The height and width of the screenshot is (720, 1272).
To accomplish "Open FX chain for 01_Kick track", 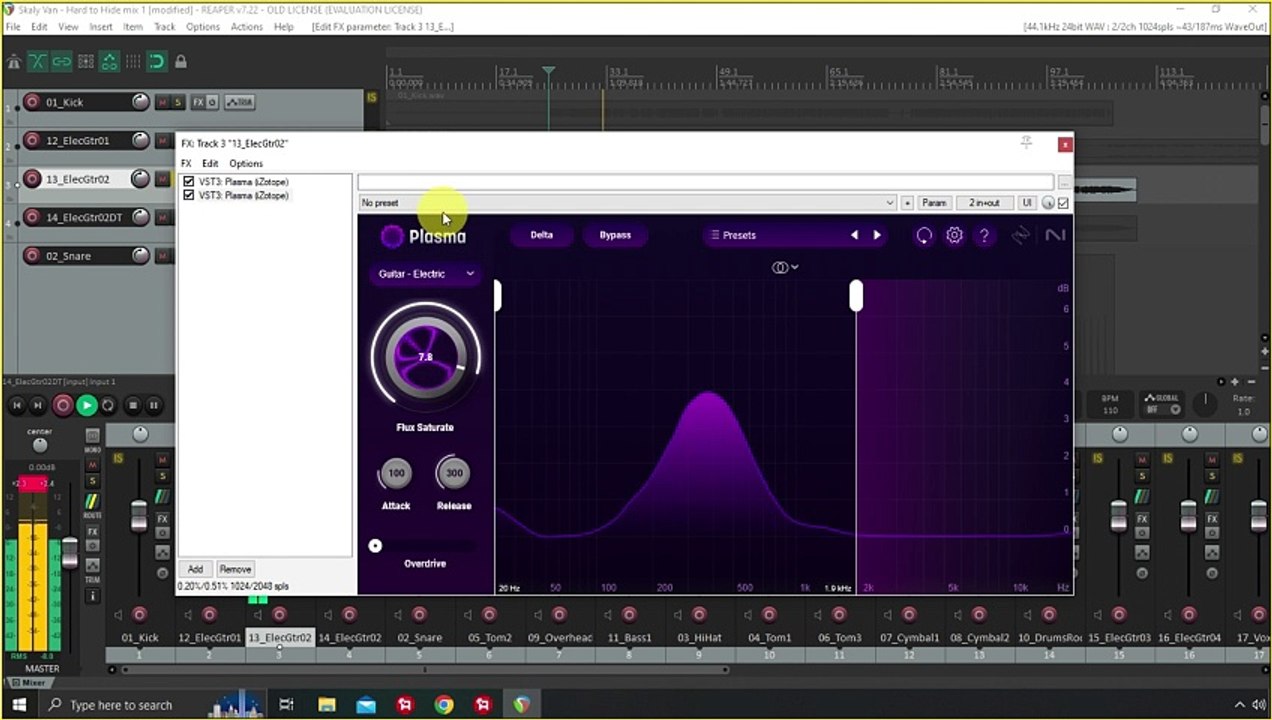I will click(198, 102).
